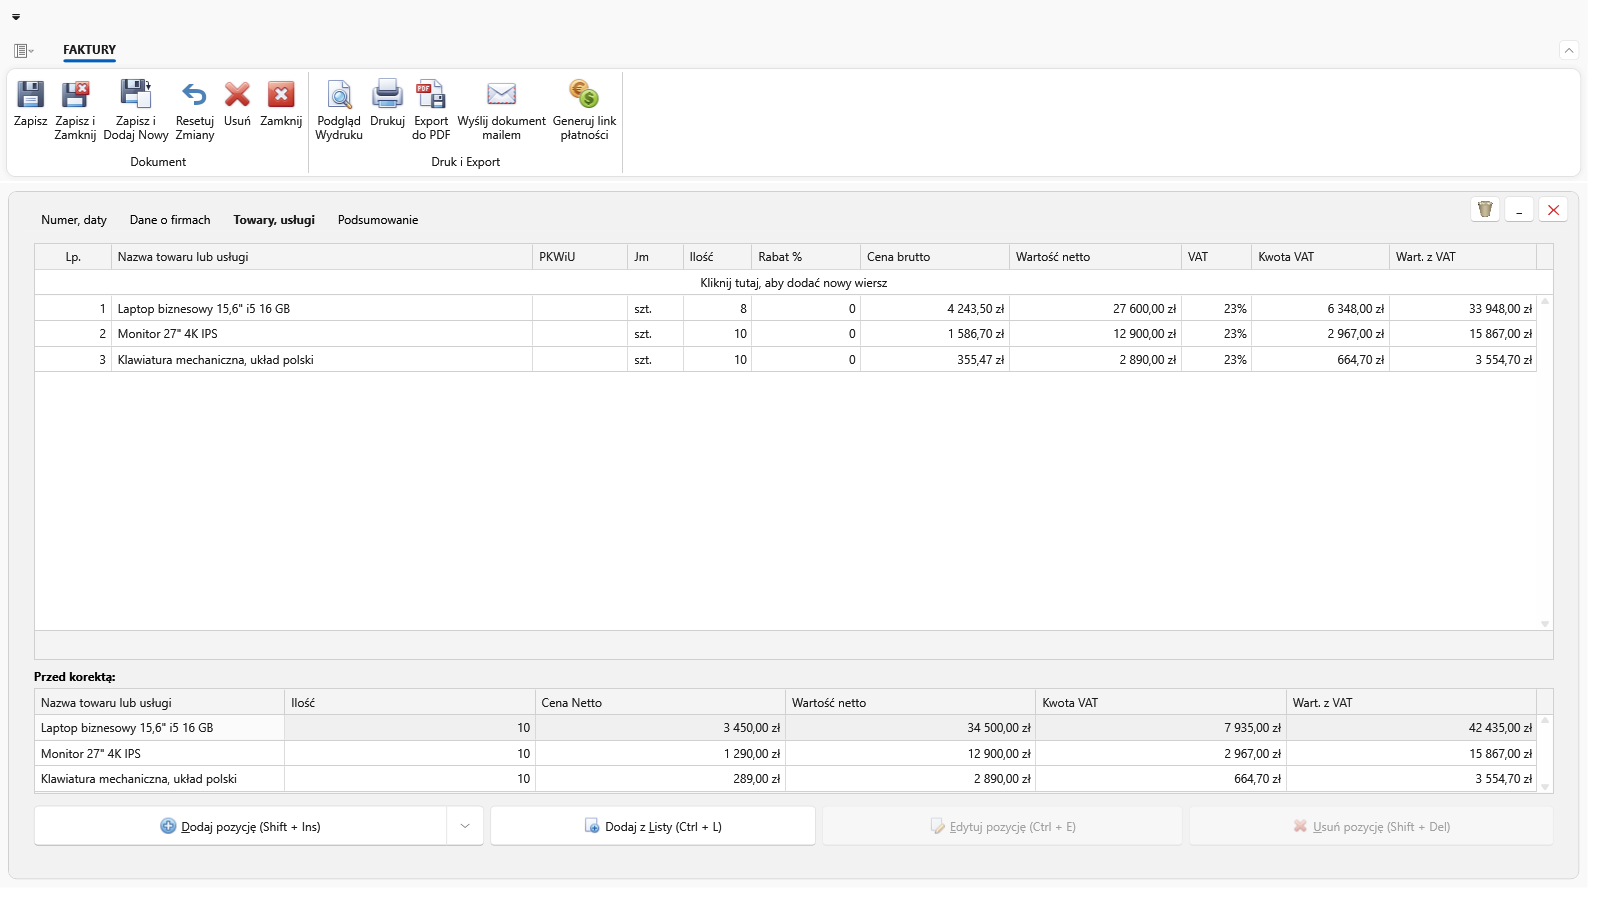Select the Monitor 27" 4K IPS row

click(785, 334)
